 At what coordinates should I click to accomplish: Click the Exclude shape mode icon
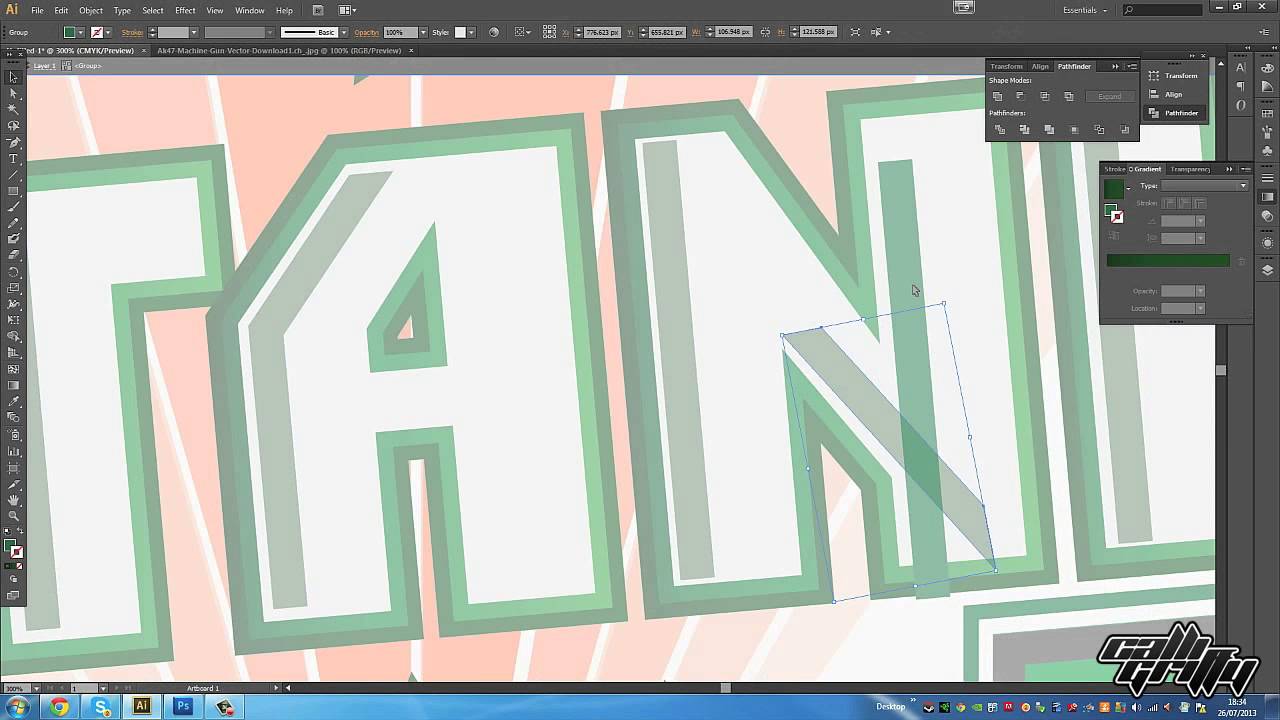coord(1069,96)
